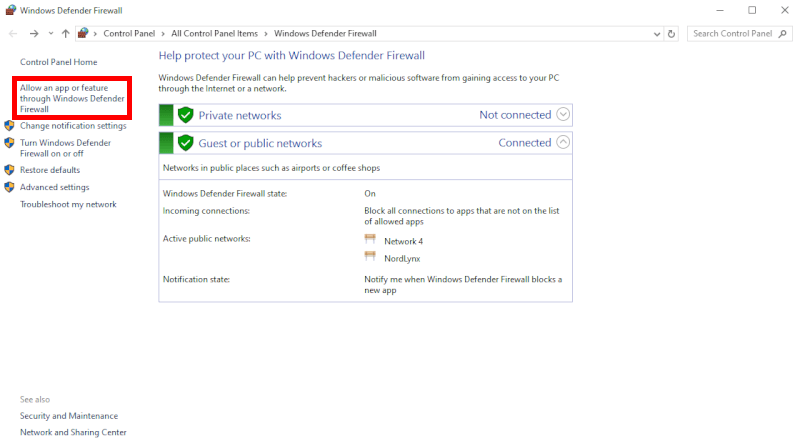The width and height of the screenshot is (800, 446).
Task: Click All Control Panel Items breadcrumb
Action: click(x=215, y=33)
